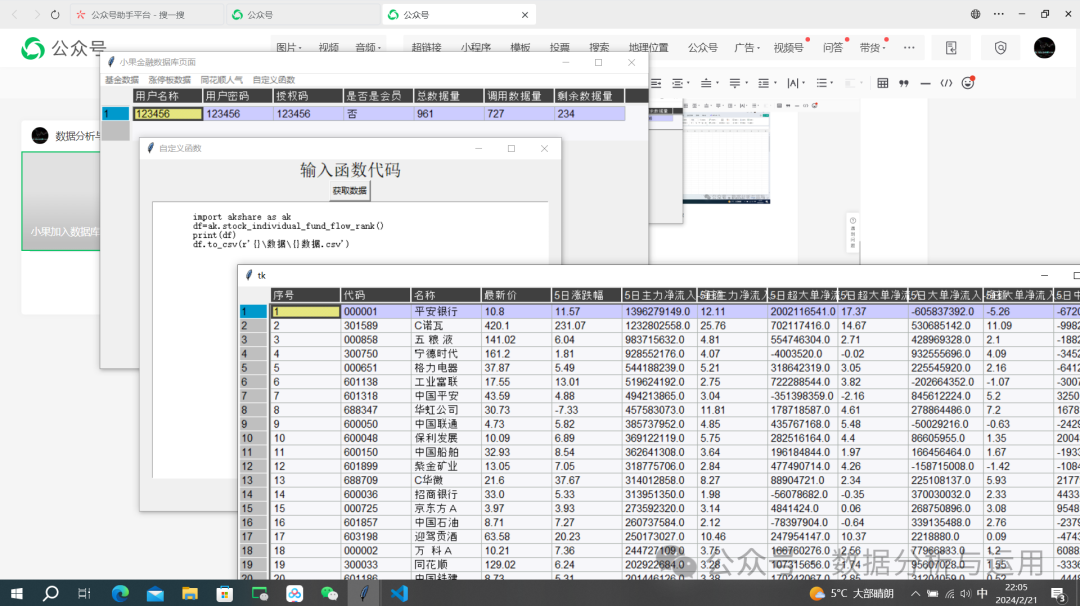Show hidden system tray icons chevron
This screenshot has height=606, width=1080.
coord(915,594)
